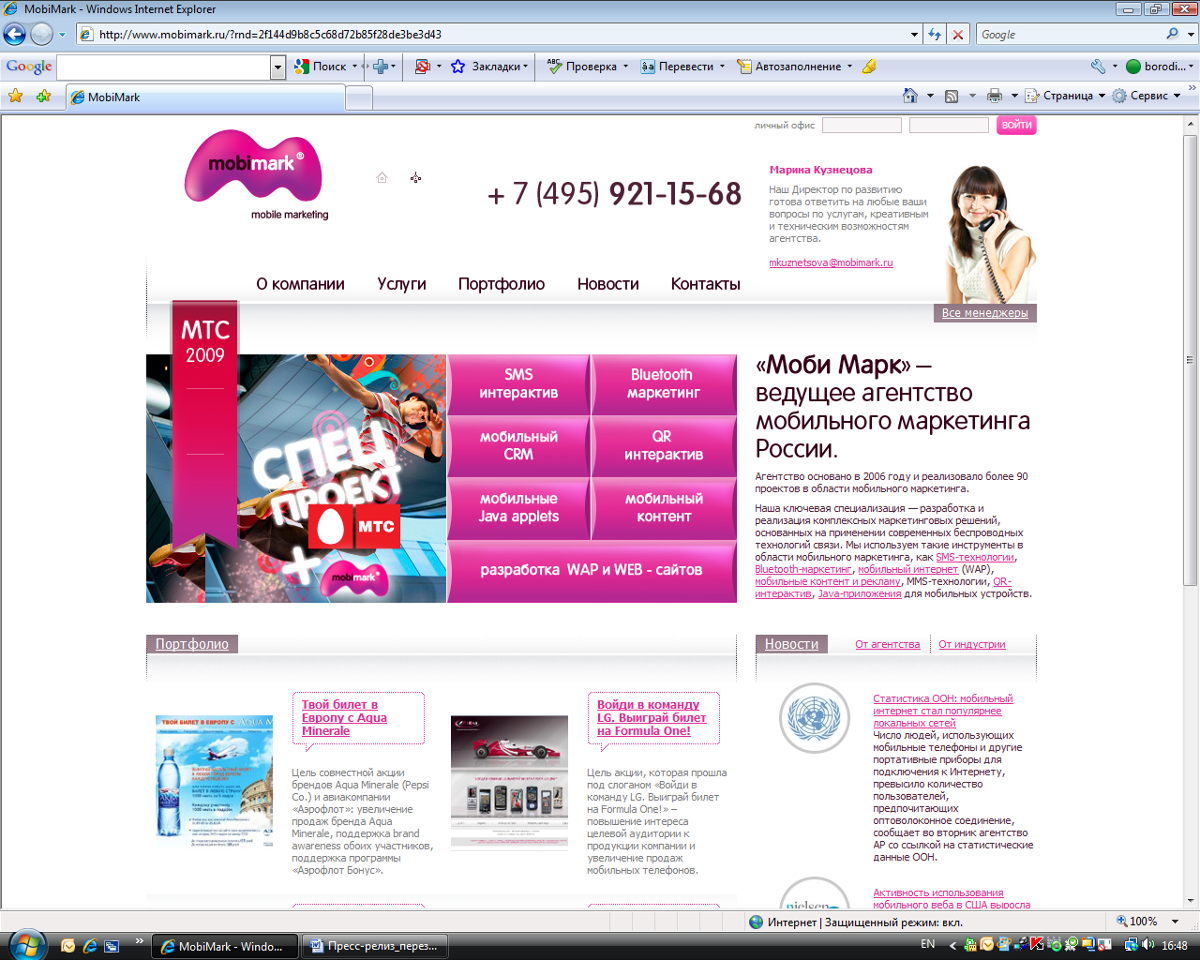
Task: Click the Add to Favorites star-plus icon
Action: pyautogui.click(x=43, y=97)
